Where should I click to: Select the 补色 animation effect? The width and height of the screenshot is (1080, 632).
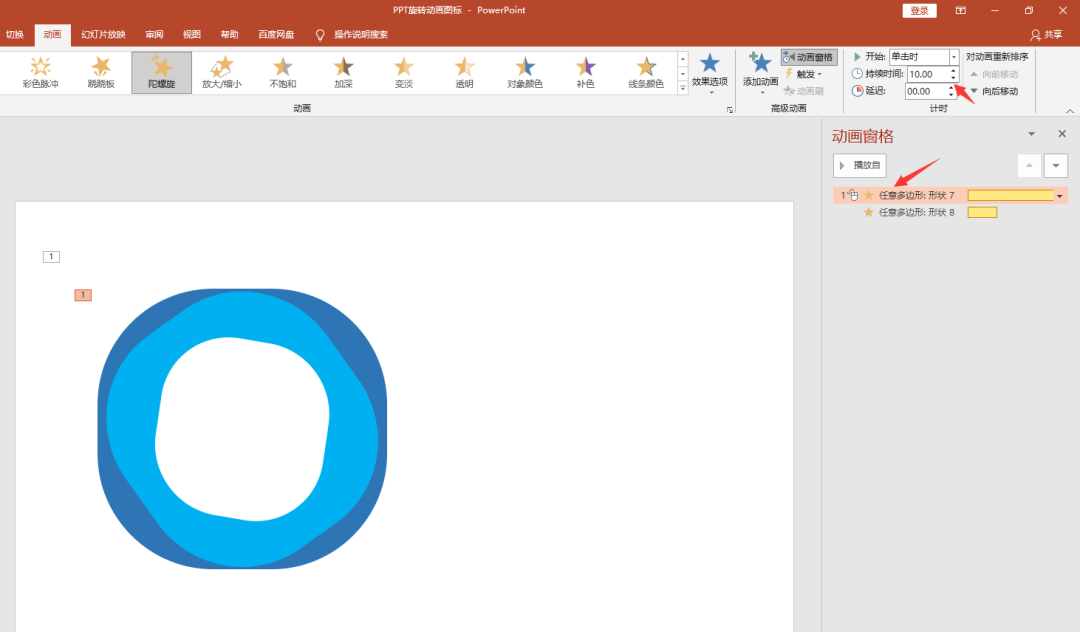click(585, 72)
